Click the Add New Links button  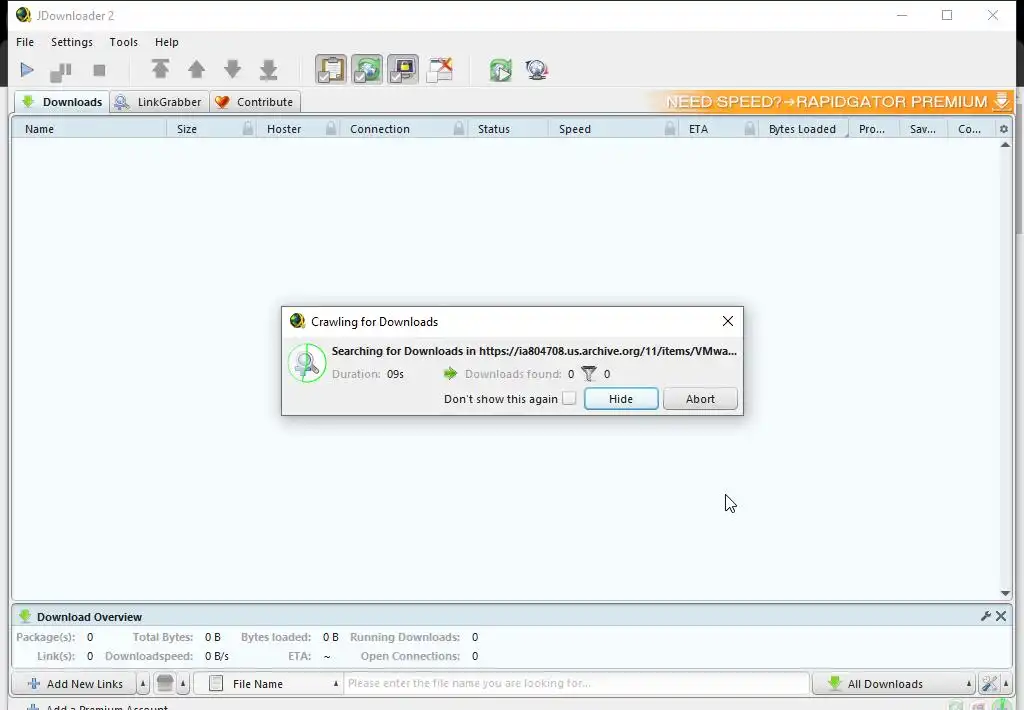[74, 684]
